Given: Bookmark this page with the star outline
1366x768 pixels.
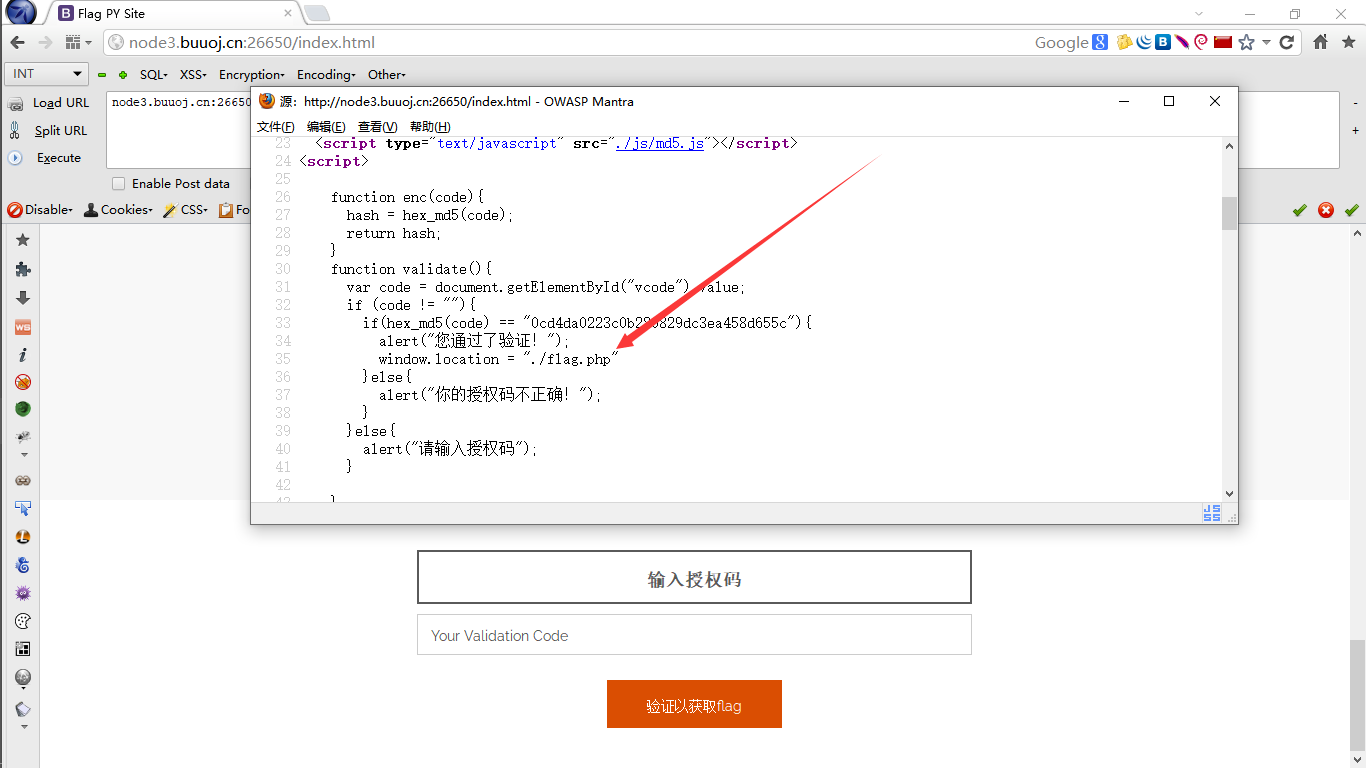Looking at the screenshot, I should pos(1246,42).
